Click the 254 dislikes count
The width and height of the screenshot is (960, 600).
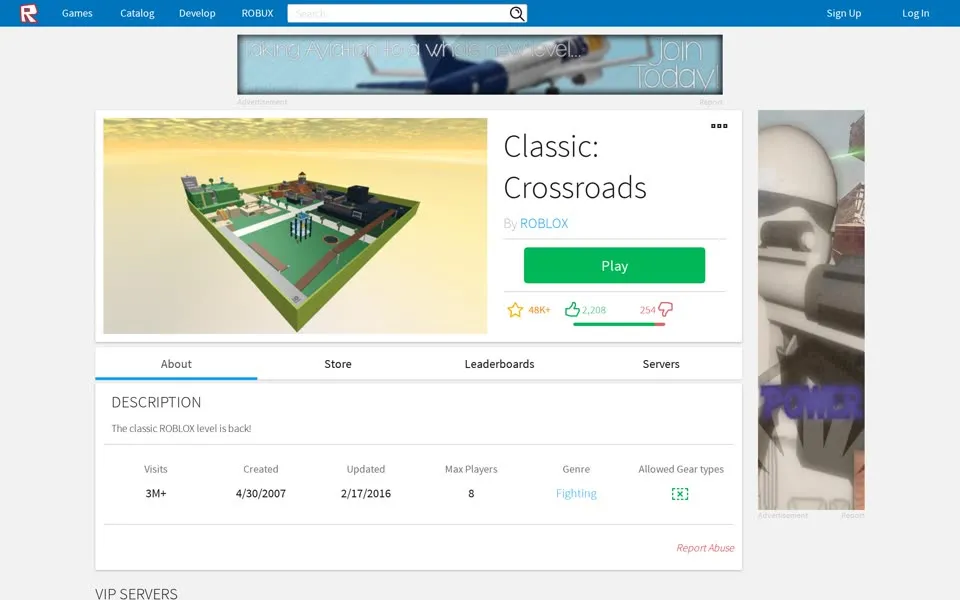pyautogui.click(x=648, y=310)
